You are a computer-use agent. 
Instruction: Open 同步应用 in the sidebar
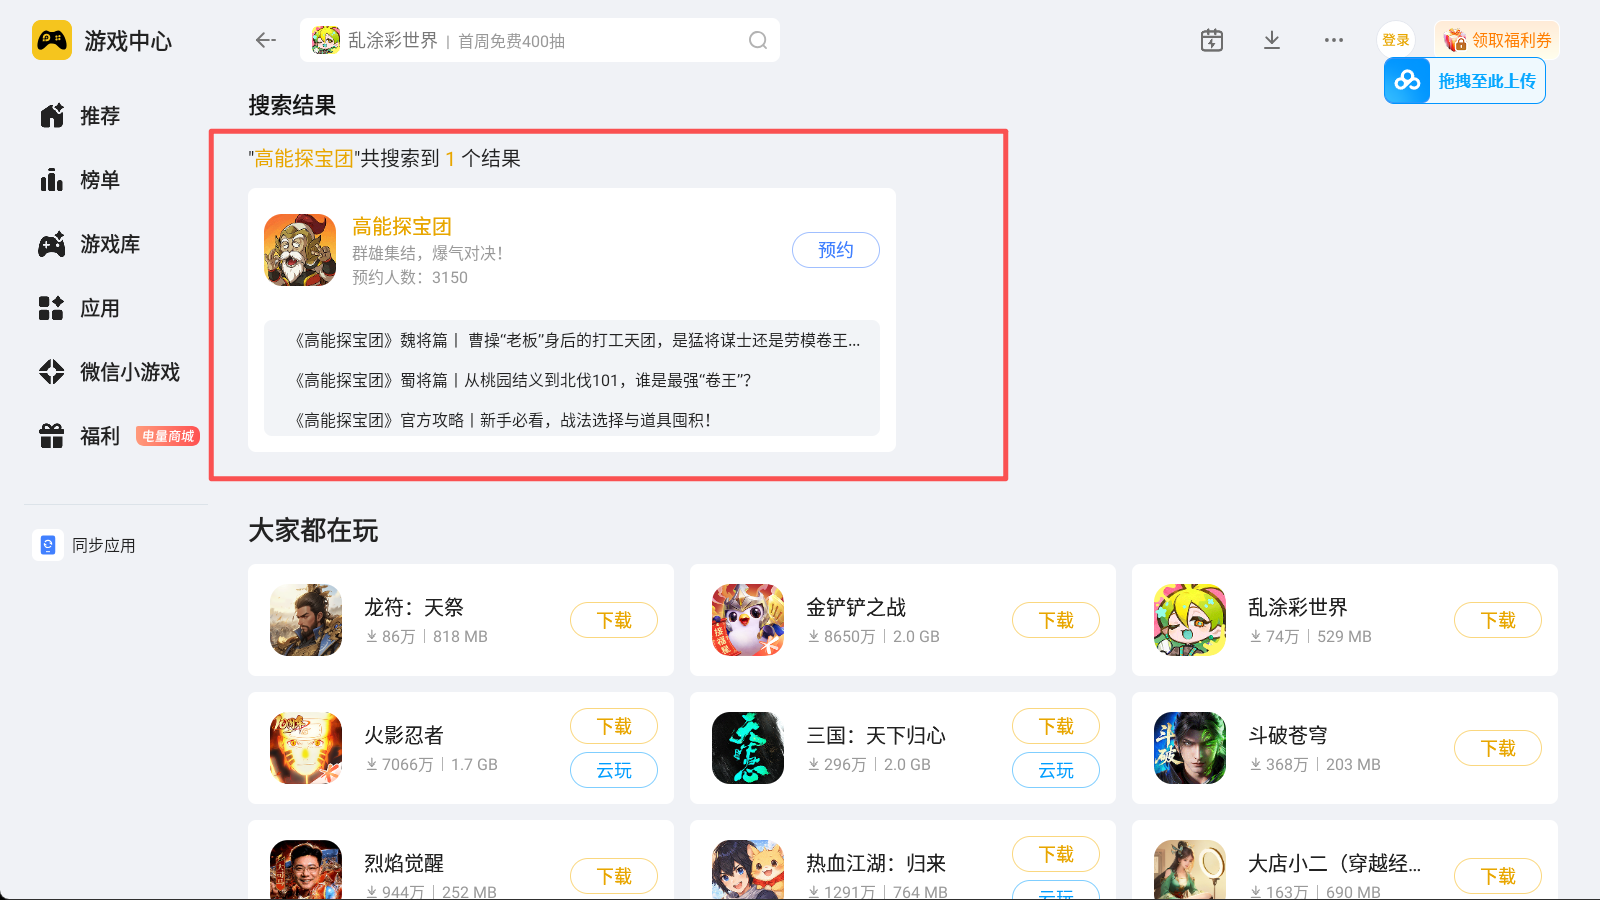[85, 545]
